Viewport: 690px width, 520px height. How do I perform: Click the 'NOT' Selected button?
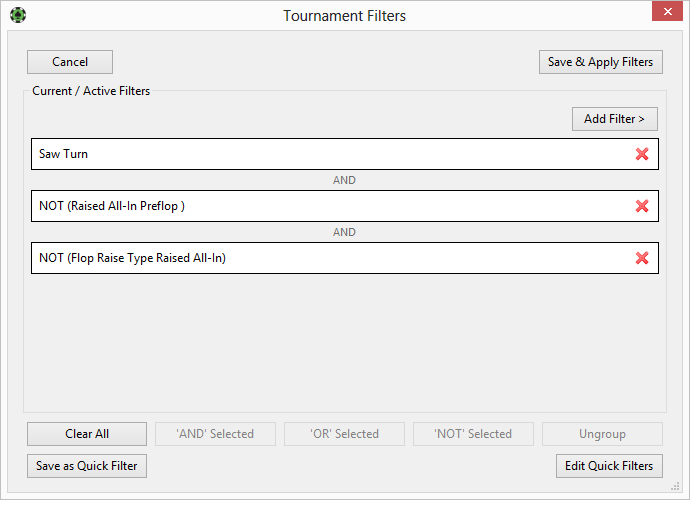point(473,434)
